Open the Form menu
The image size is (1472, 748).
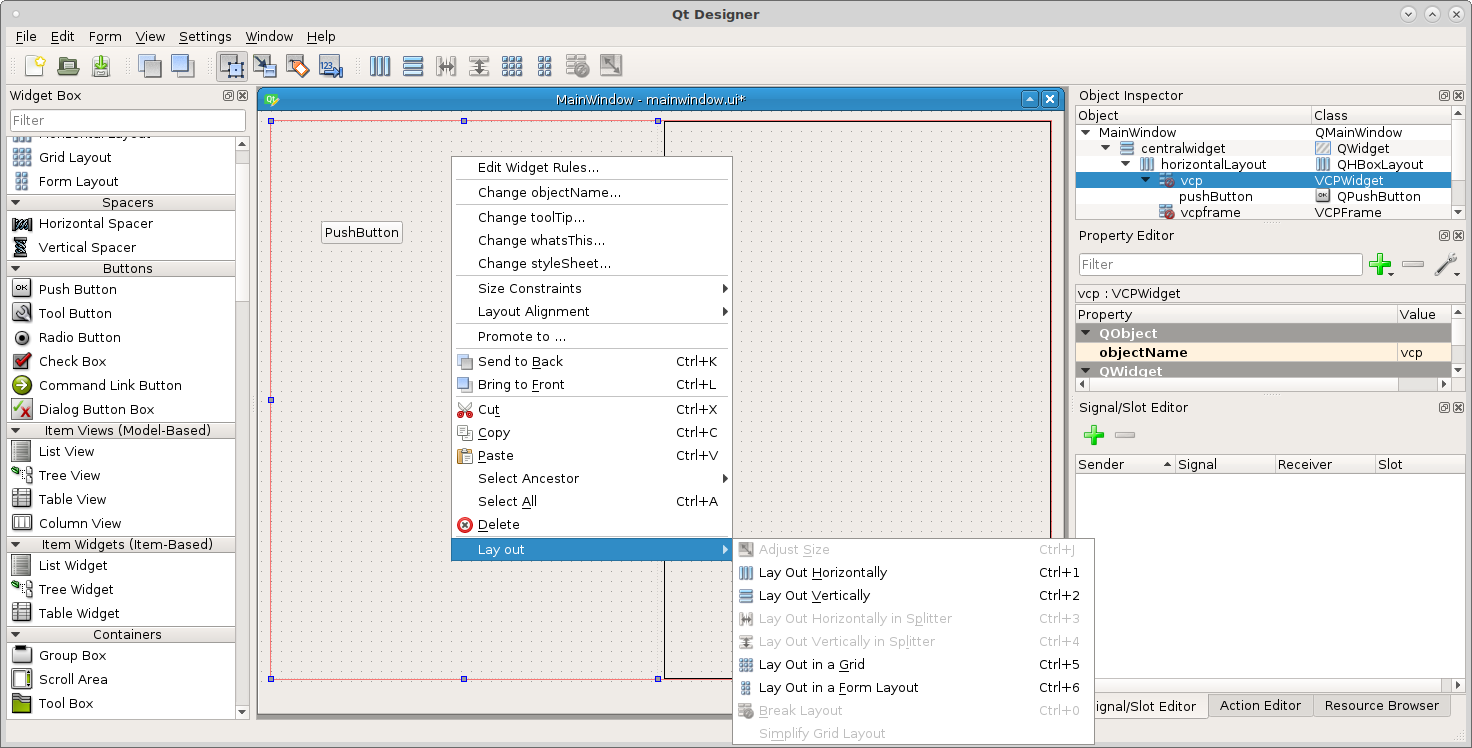coord(105,36)
